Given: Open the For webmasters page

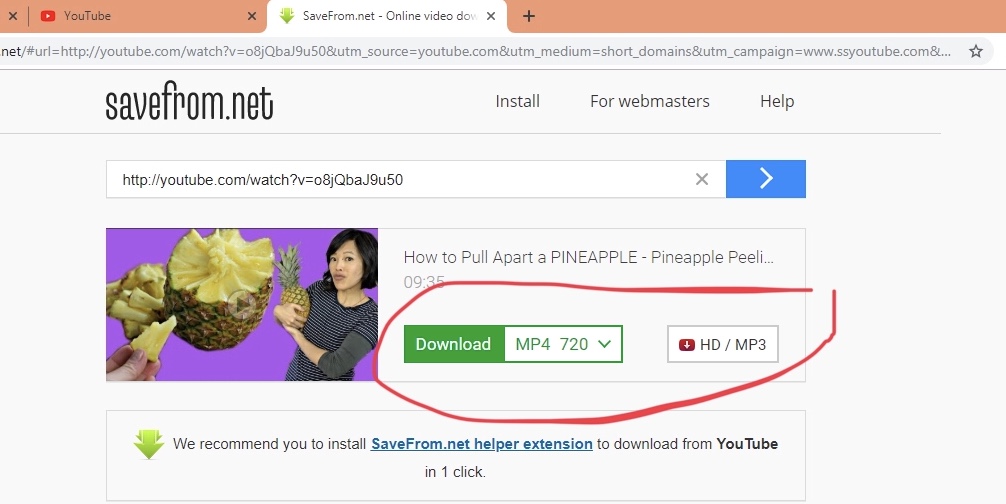Looking at the screenshot, I should click(x=649, y=101).
